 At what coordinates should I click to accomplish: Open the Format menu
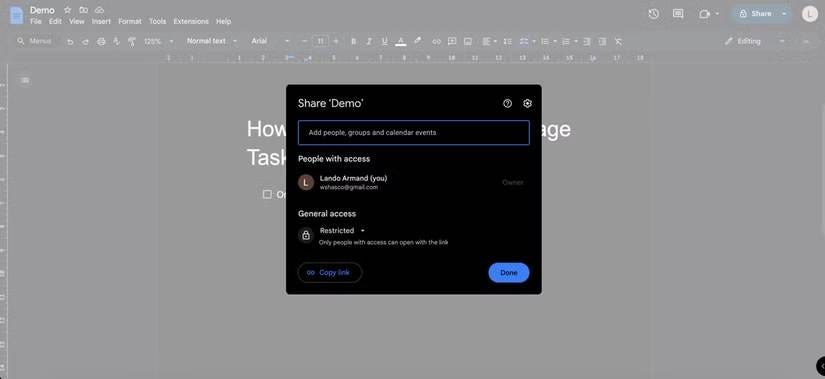(129, 22)
